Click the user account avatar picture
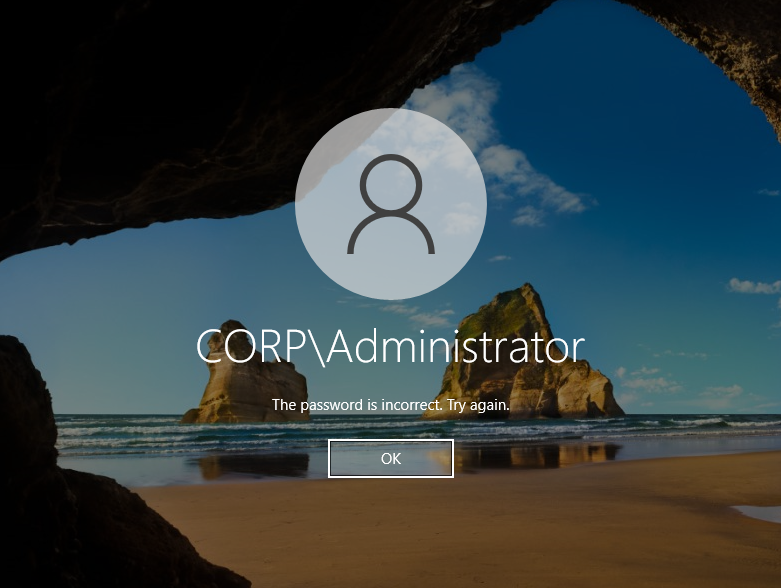Screen dimensions: 781x588 tap(390, 204)
